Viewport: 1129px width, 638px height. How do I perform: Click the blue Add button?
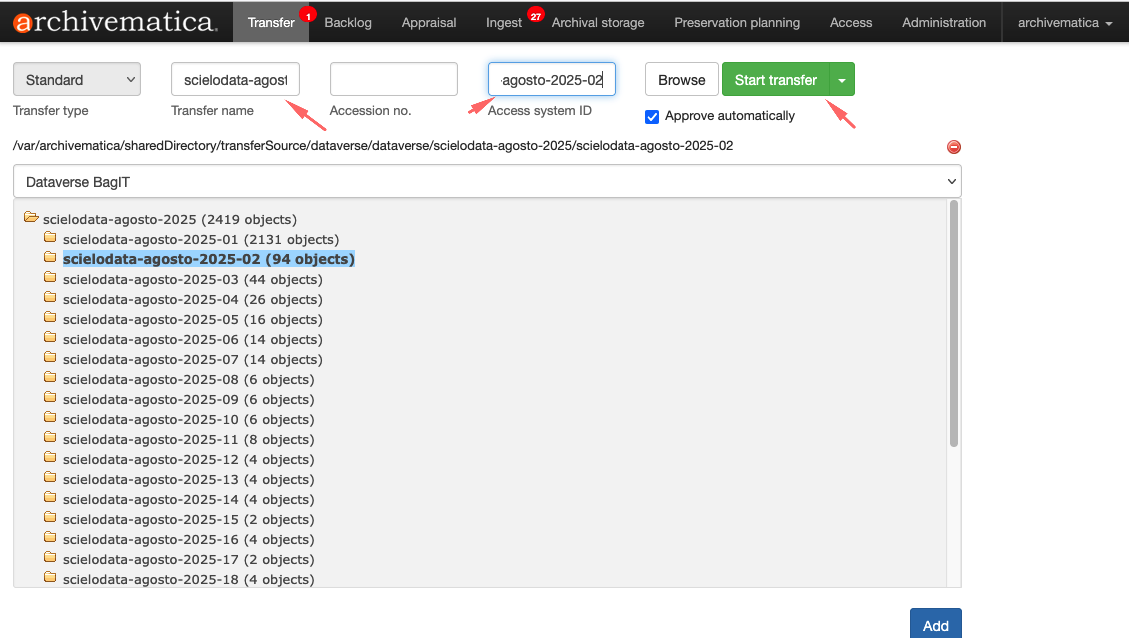tap(935, 625)
